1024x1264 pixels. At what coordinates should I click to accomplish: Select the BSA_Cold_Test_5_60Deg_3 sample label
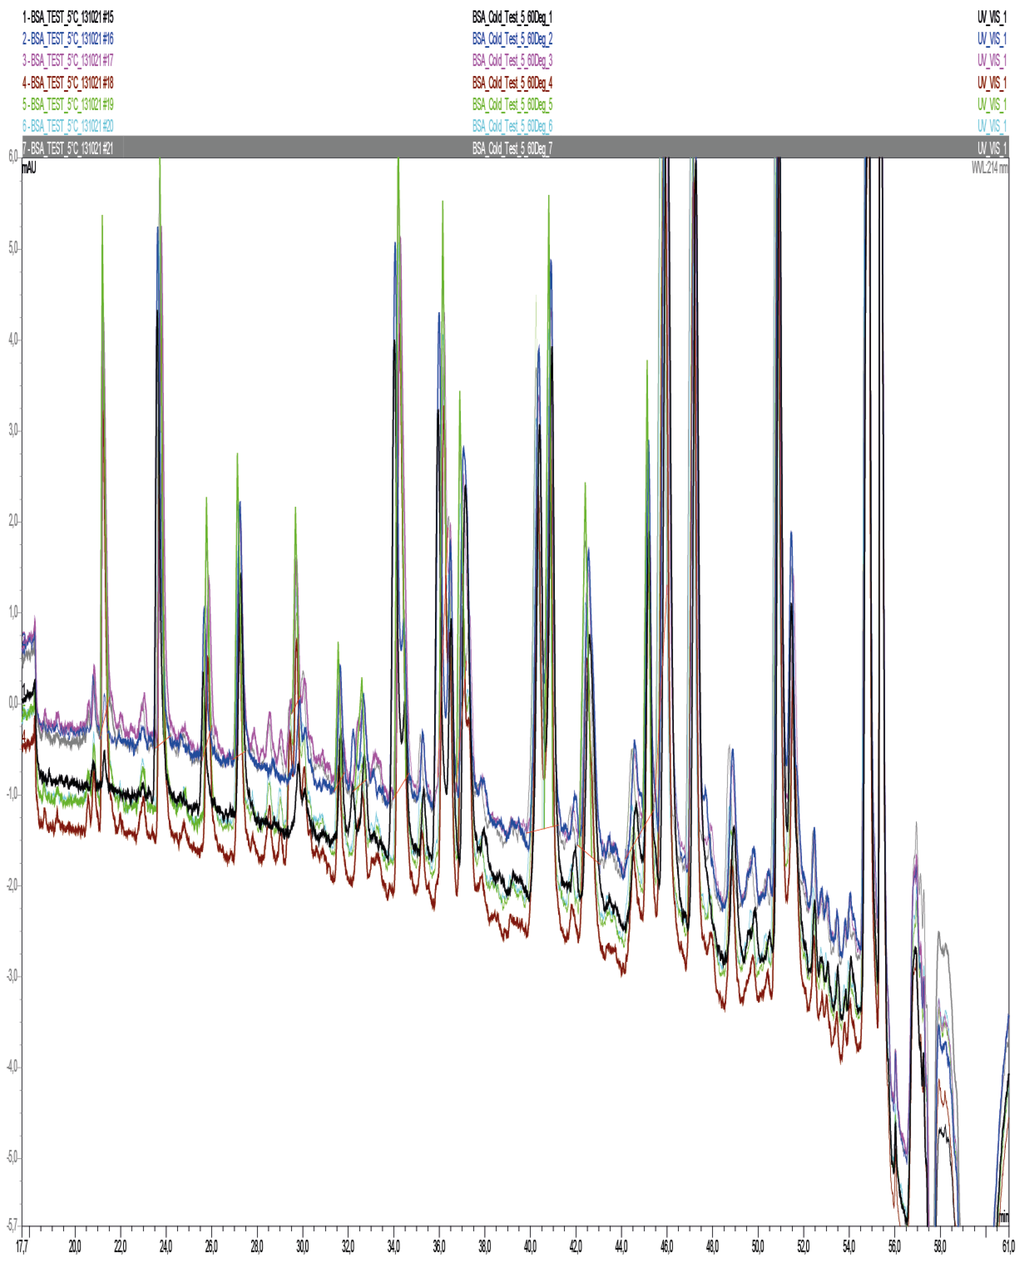(x=512, y=61)
